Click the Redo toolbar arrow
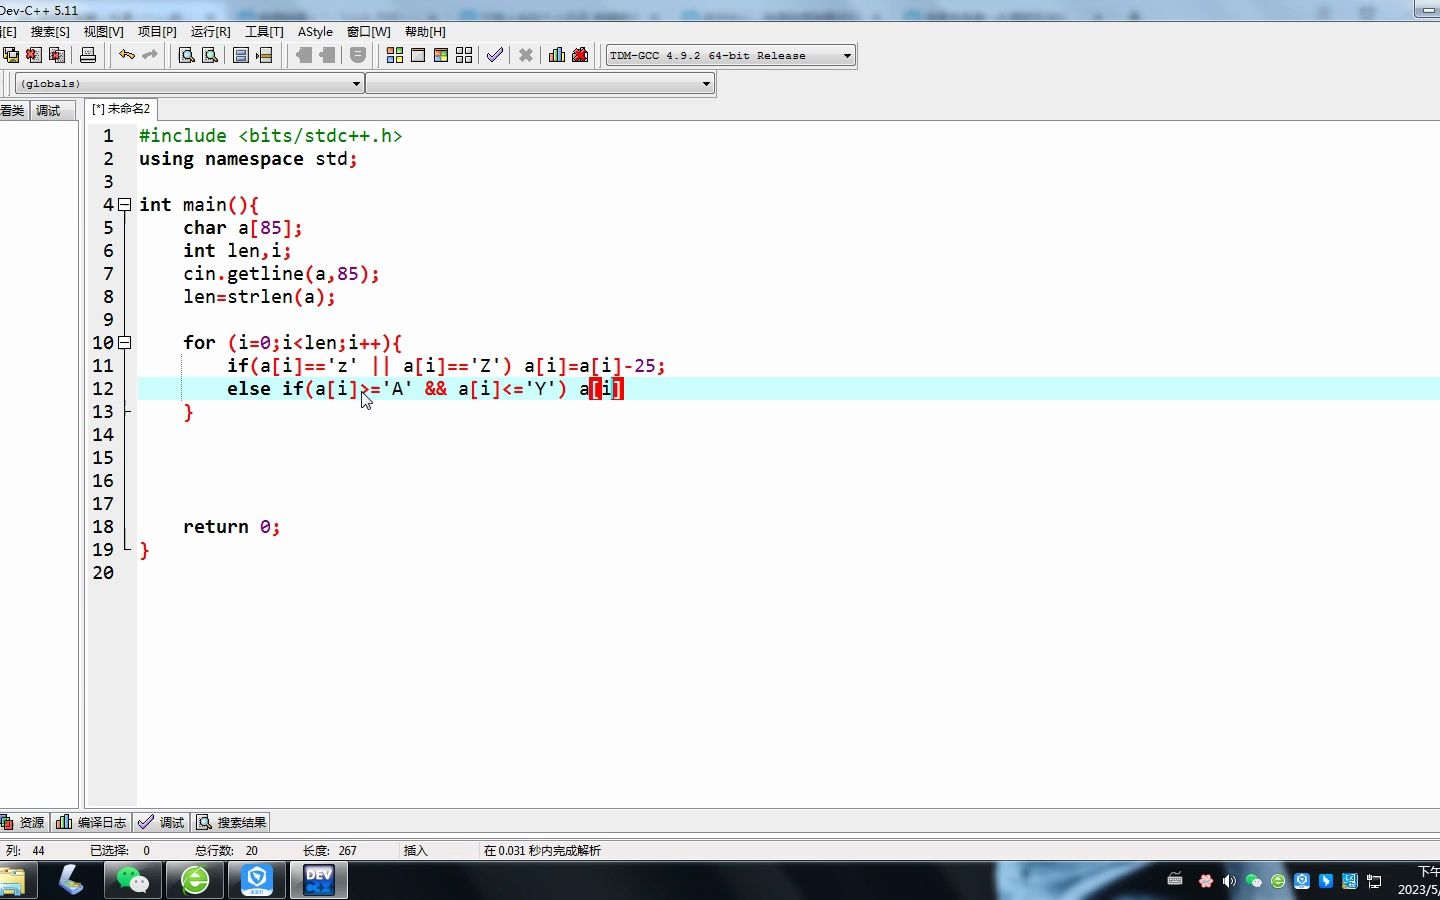This screenshot has width=1440, height=900. (150, 55)
